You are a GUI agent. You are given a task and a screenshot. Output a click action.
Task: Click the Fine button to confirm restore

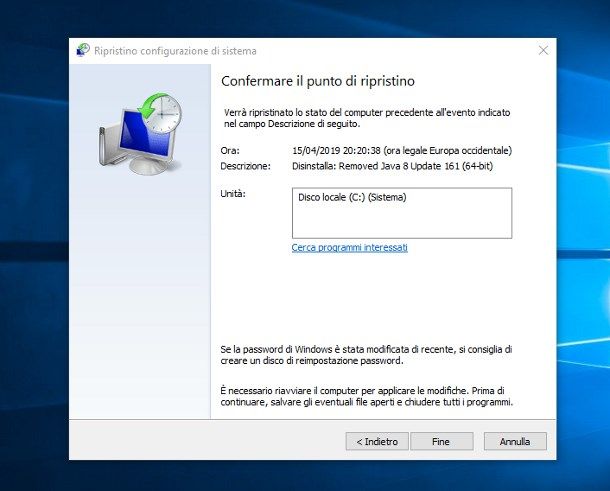[442, 442]
